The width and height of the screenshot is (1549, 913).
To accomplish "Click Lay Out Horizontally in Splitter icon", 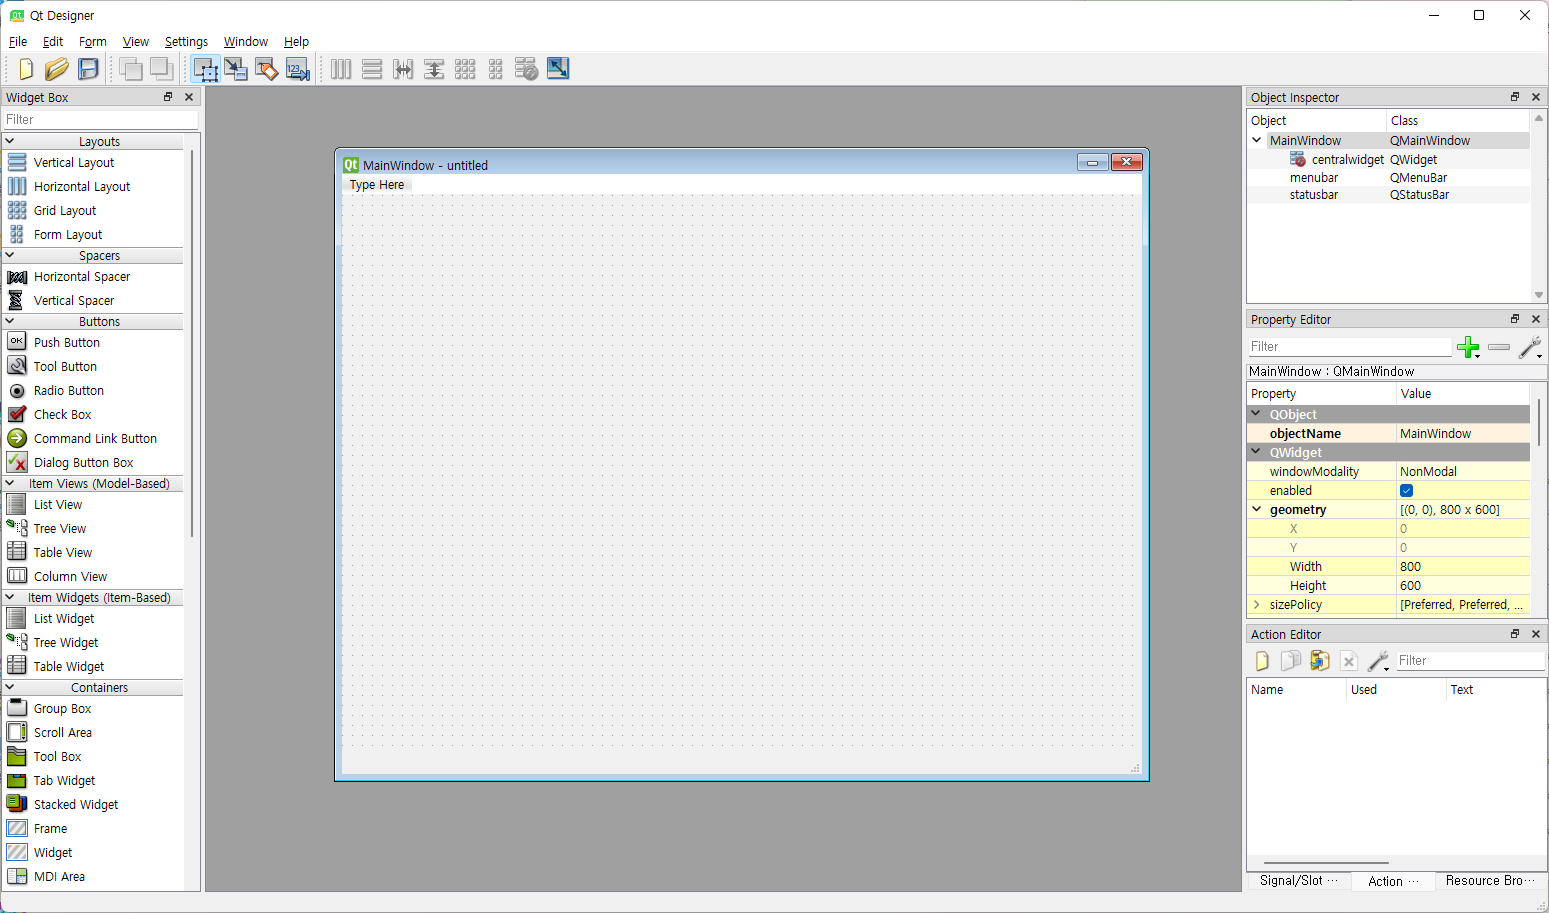I will [403, 69].
